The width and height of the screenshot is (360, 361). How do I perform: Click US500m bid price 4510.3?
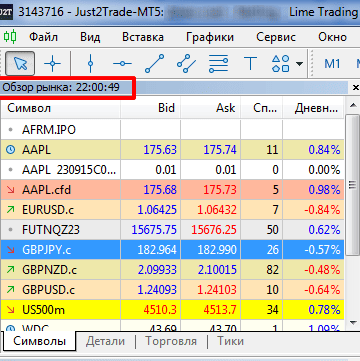point(160,310)
